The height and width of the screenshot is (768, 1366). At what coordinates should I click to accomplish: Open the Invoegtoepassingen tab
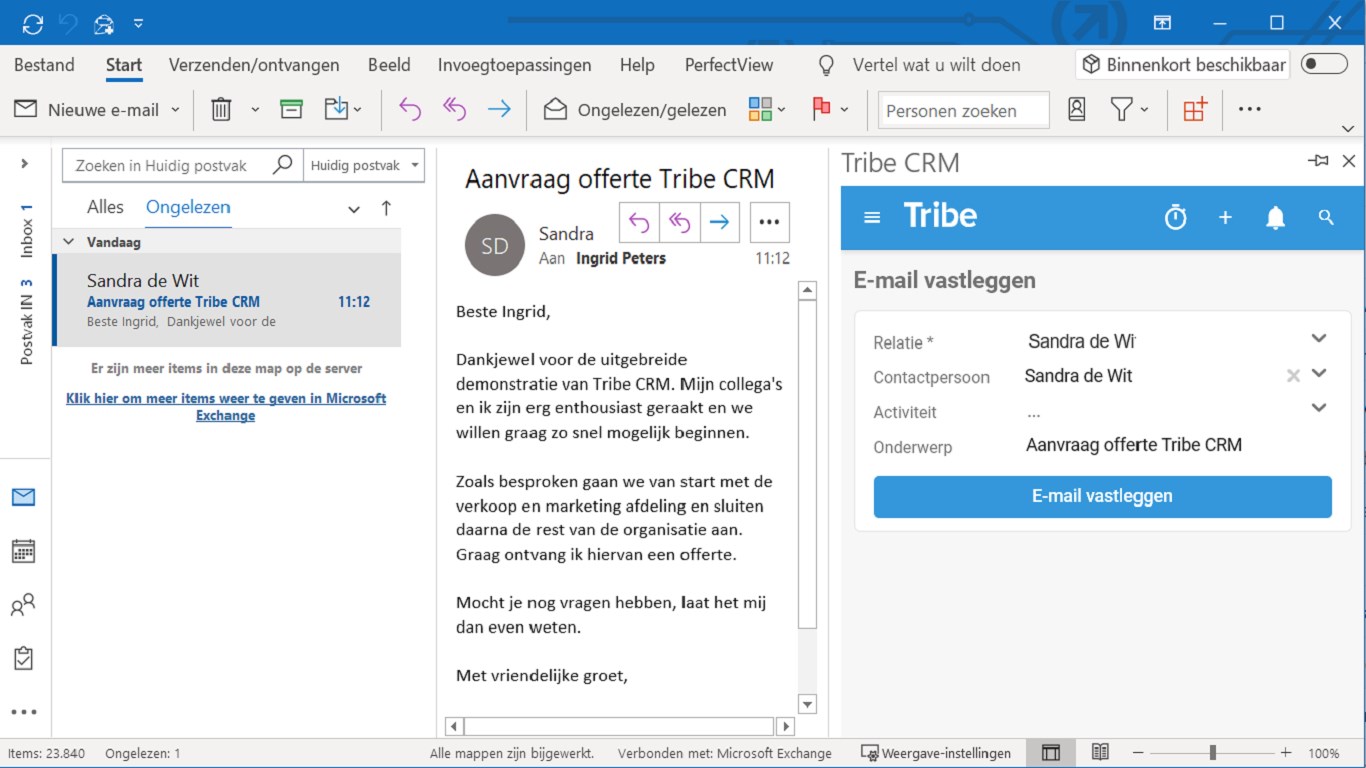tap(514, 65)
